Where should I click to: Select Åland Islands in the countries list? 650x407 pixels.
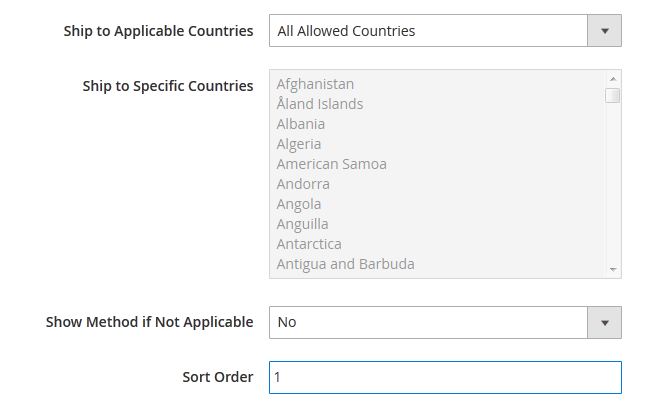pyautogui.click(x=320, y=104)
